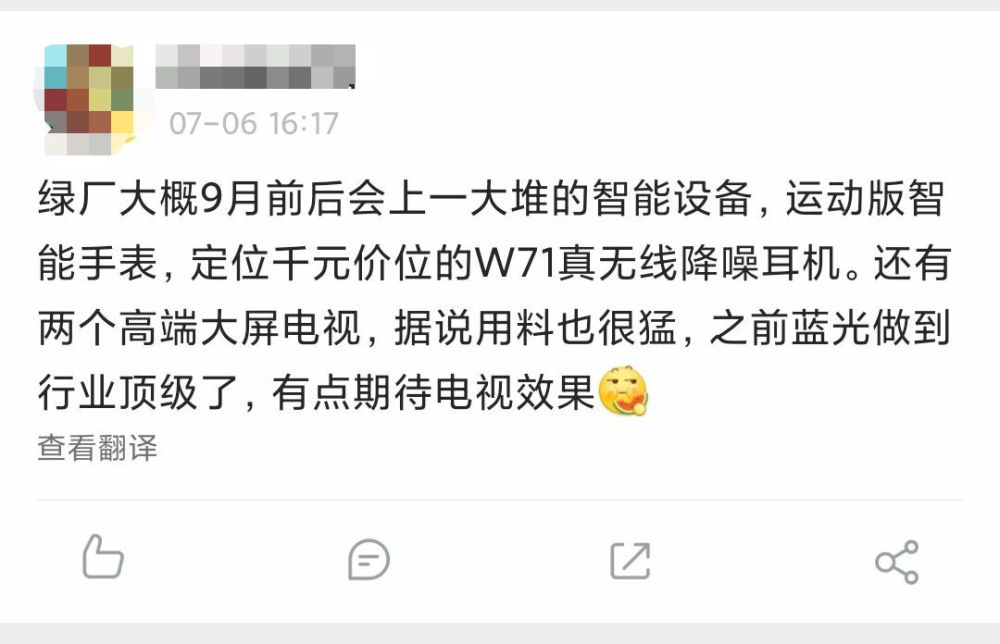
Task: Click the W71 text in the post
Action: (x=515, y=263)
